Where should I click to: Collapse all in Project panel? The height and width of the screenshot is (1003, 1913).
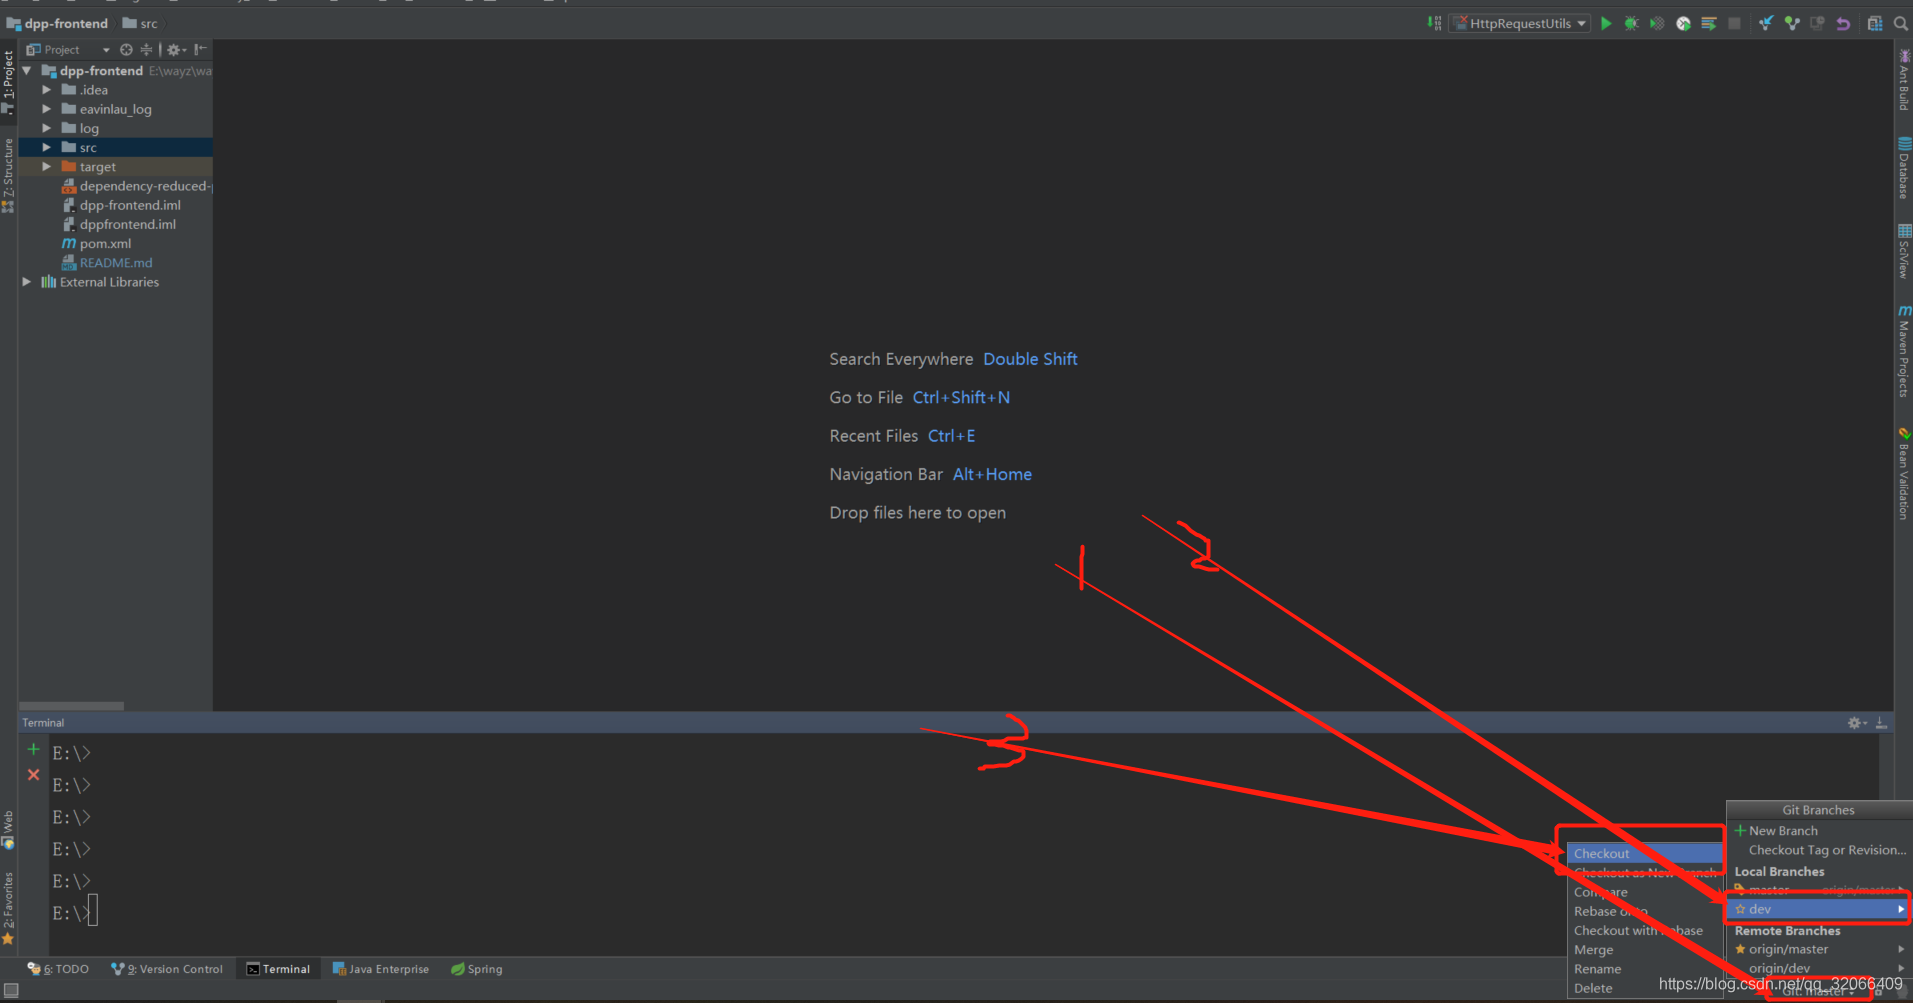click(x=146, y=49)
